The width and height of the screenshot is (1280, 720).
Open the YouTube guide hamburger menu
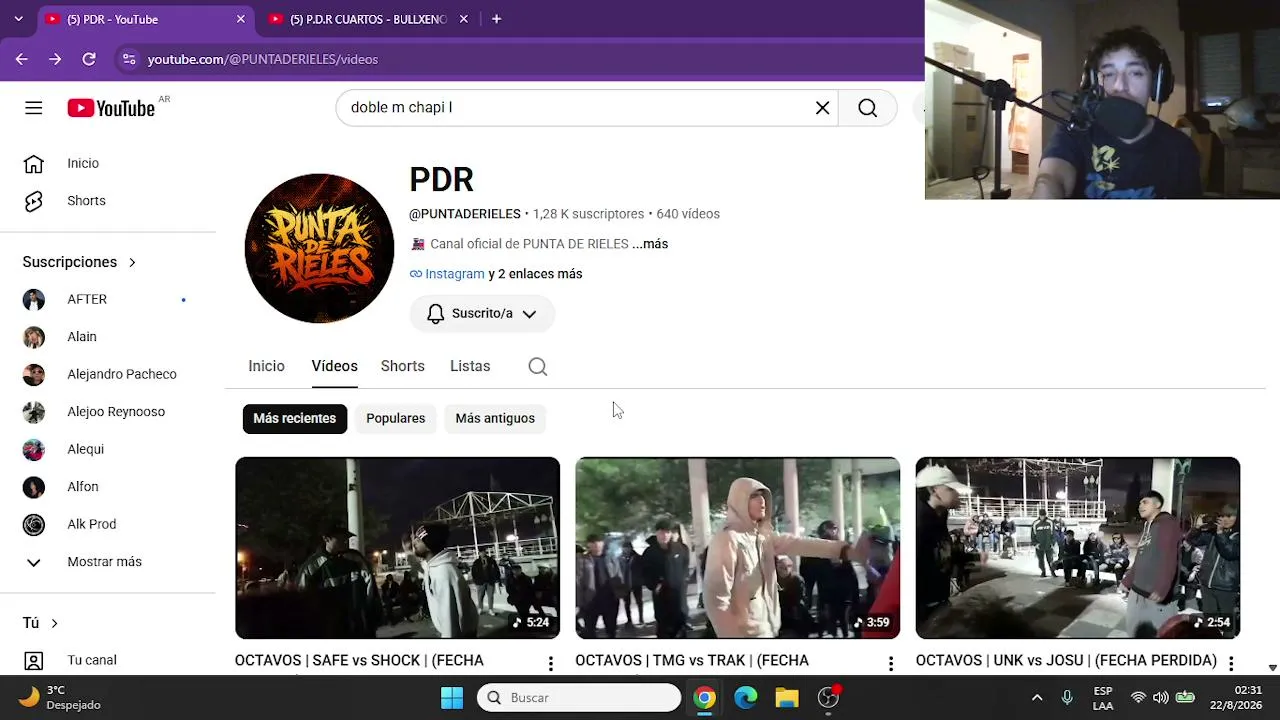(x=34, y=108)
